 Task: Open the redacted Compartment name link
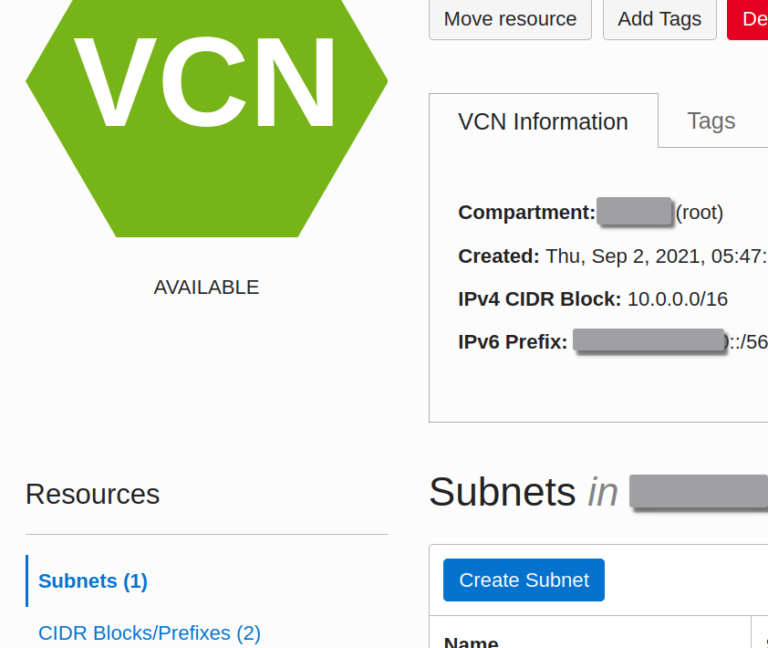click(634, 212)
